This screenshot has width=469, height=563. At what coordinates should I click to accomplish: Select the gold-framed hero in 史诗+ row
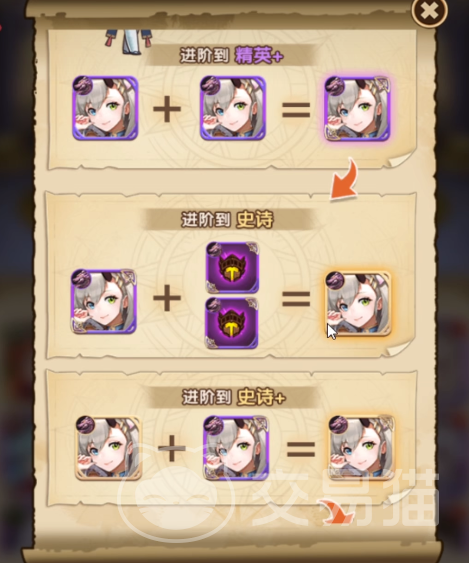(x=108, y=448)
